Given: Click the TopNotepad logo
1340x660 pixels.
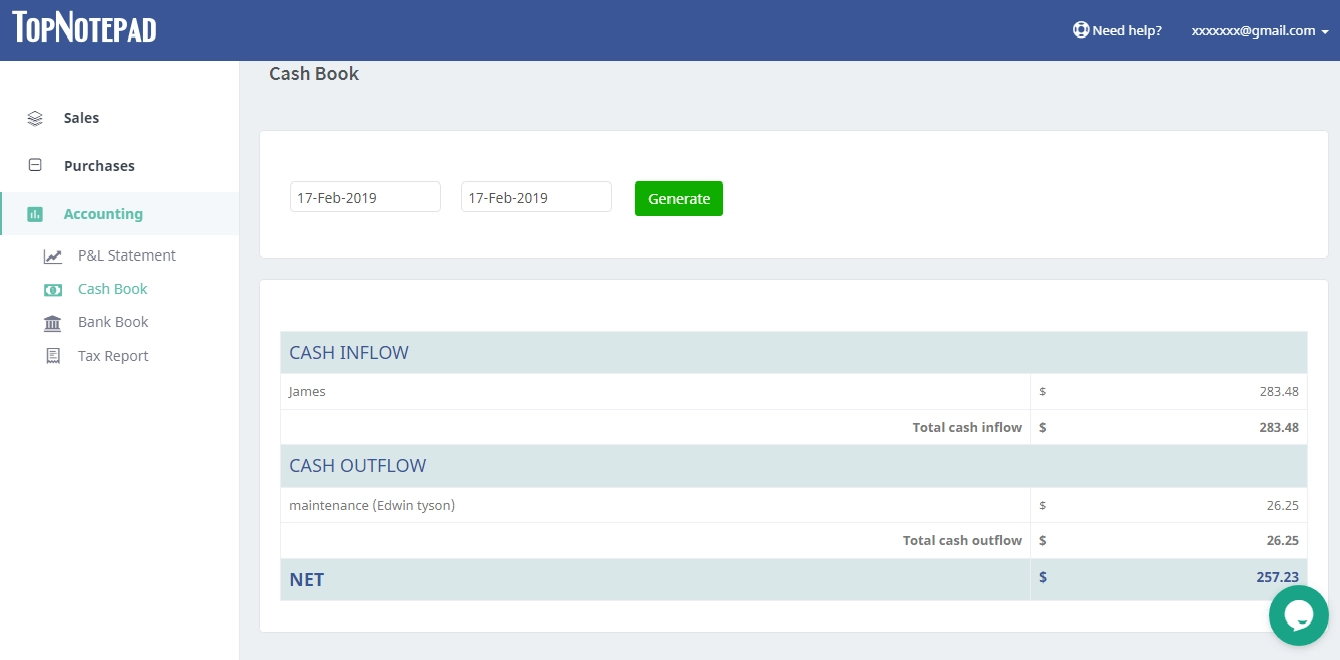Looking at the screenshot, I should pyautogui.click(x=83, y=29).
